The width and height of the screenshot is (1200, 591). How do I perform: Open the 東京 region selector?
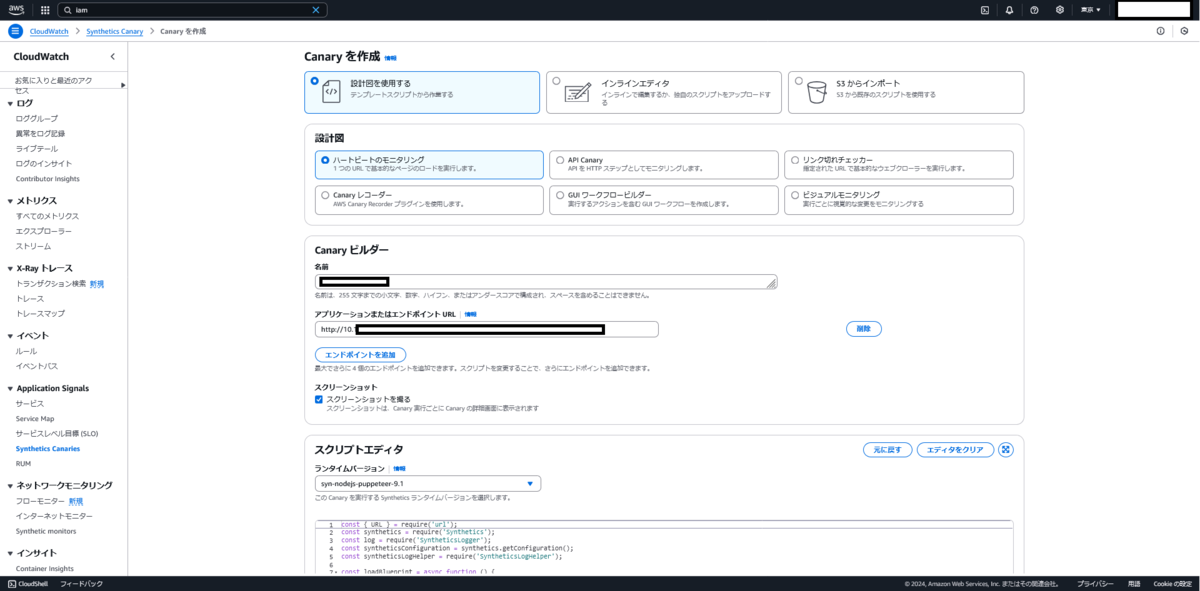tap(1090, 10)
